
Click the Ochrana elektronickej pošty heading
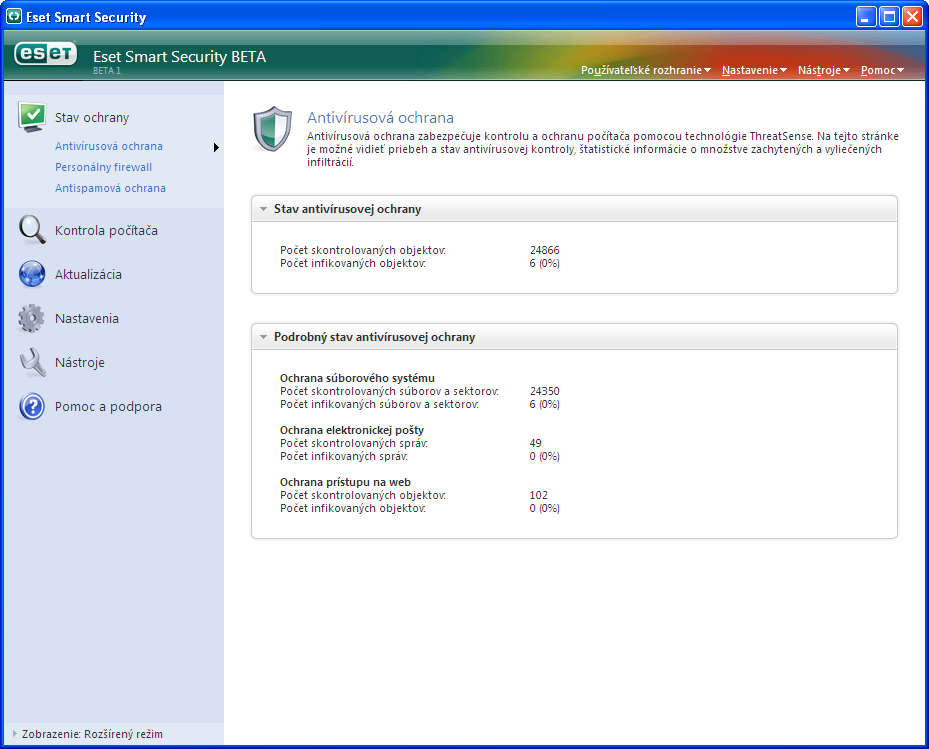click(352, 430)
